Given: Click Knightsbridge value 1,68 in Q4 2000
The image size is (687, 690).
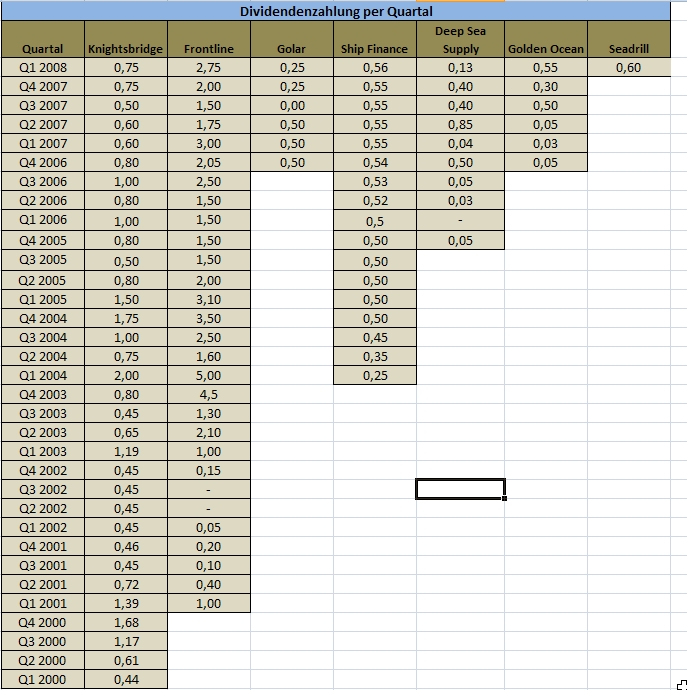Looking at the screenshot, I should pyautogui.click(x=126, y=622).
